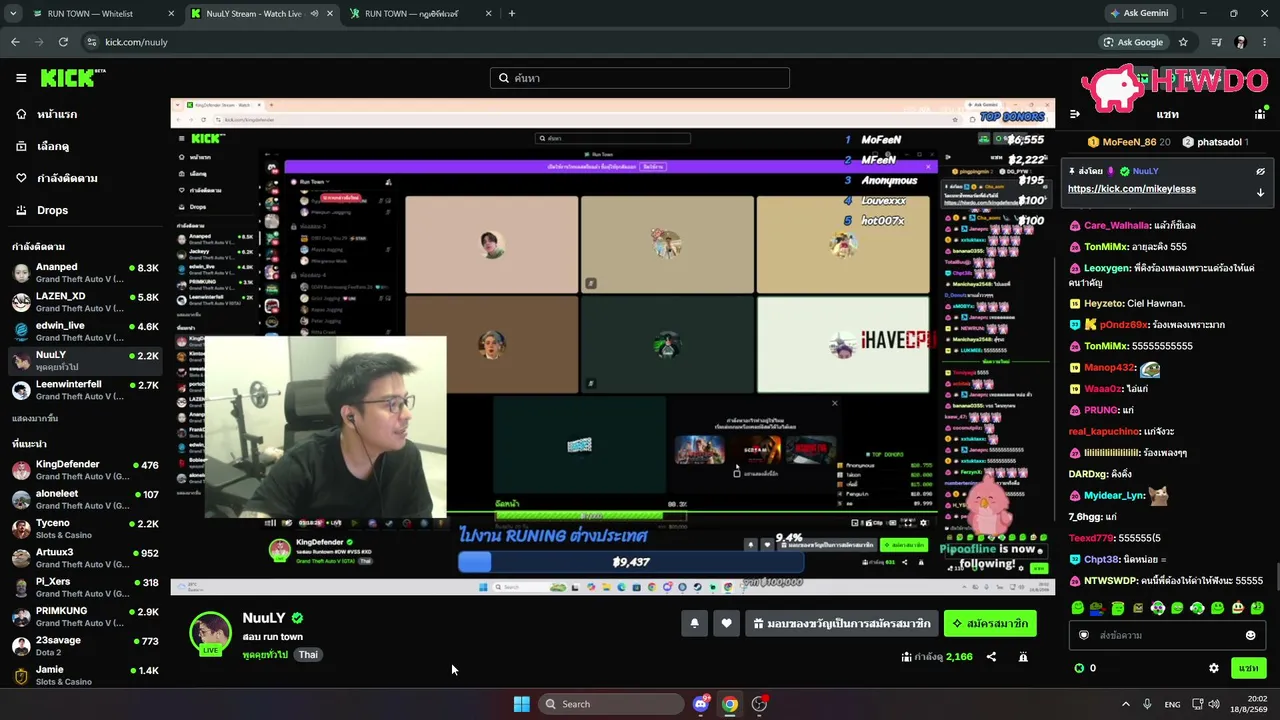Click the gift subscriptions button

click(842, 623)
